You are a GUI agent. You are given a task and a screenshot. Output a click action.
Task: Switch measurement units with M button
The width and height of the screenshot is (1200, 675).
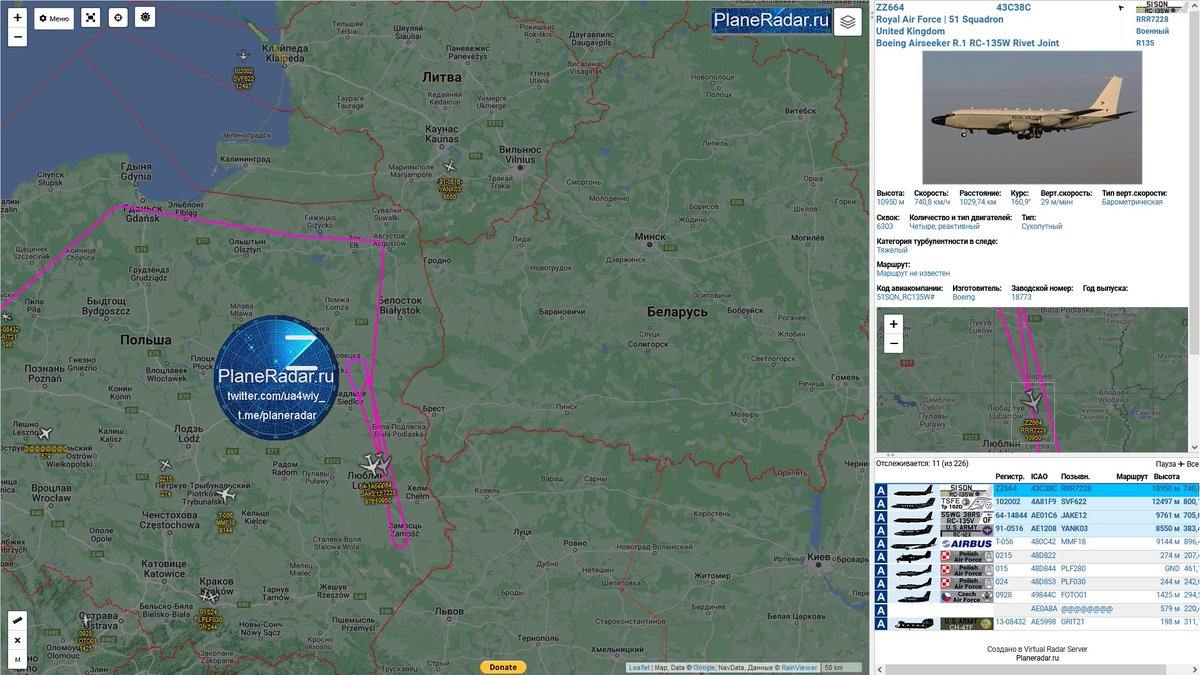point(17,659)
